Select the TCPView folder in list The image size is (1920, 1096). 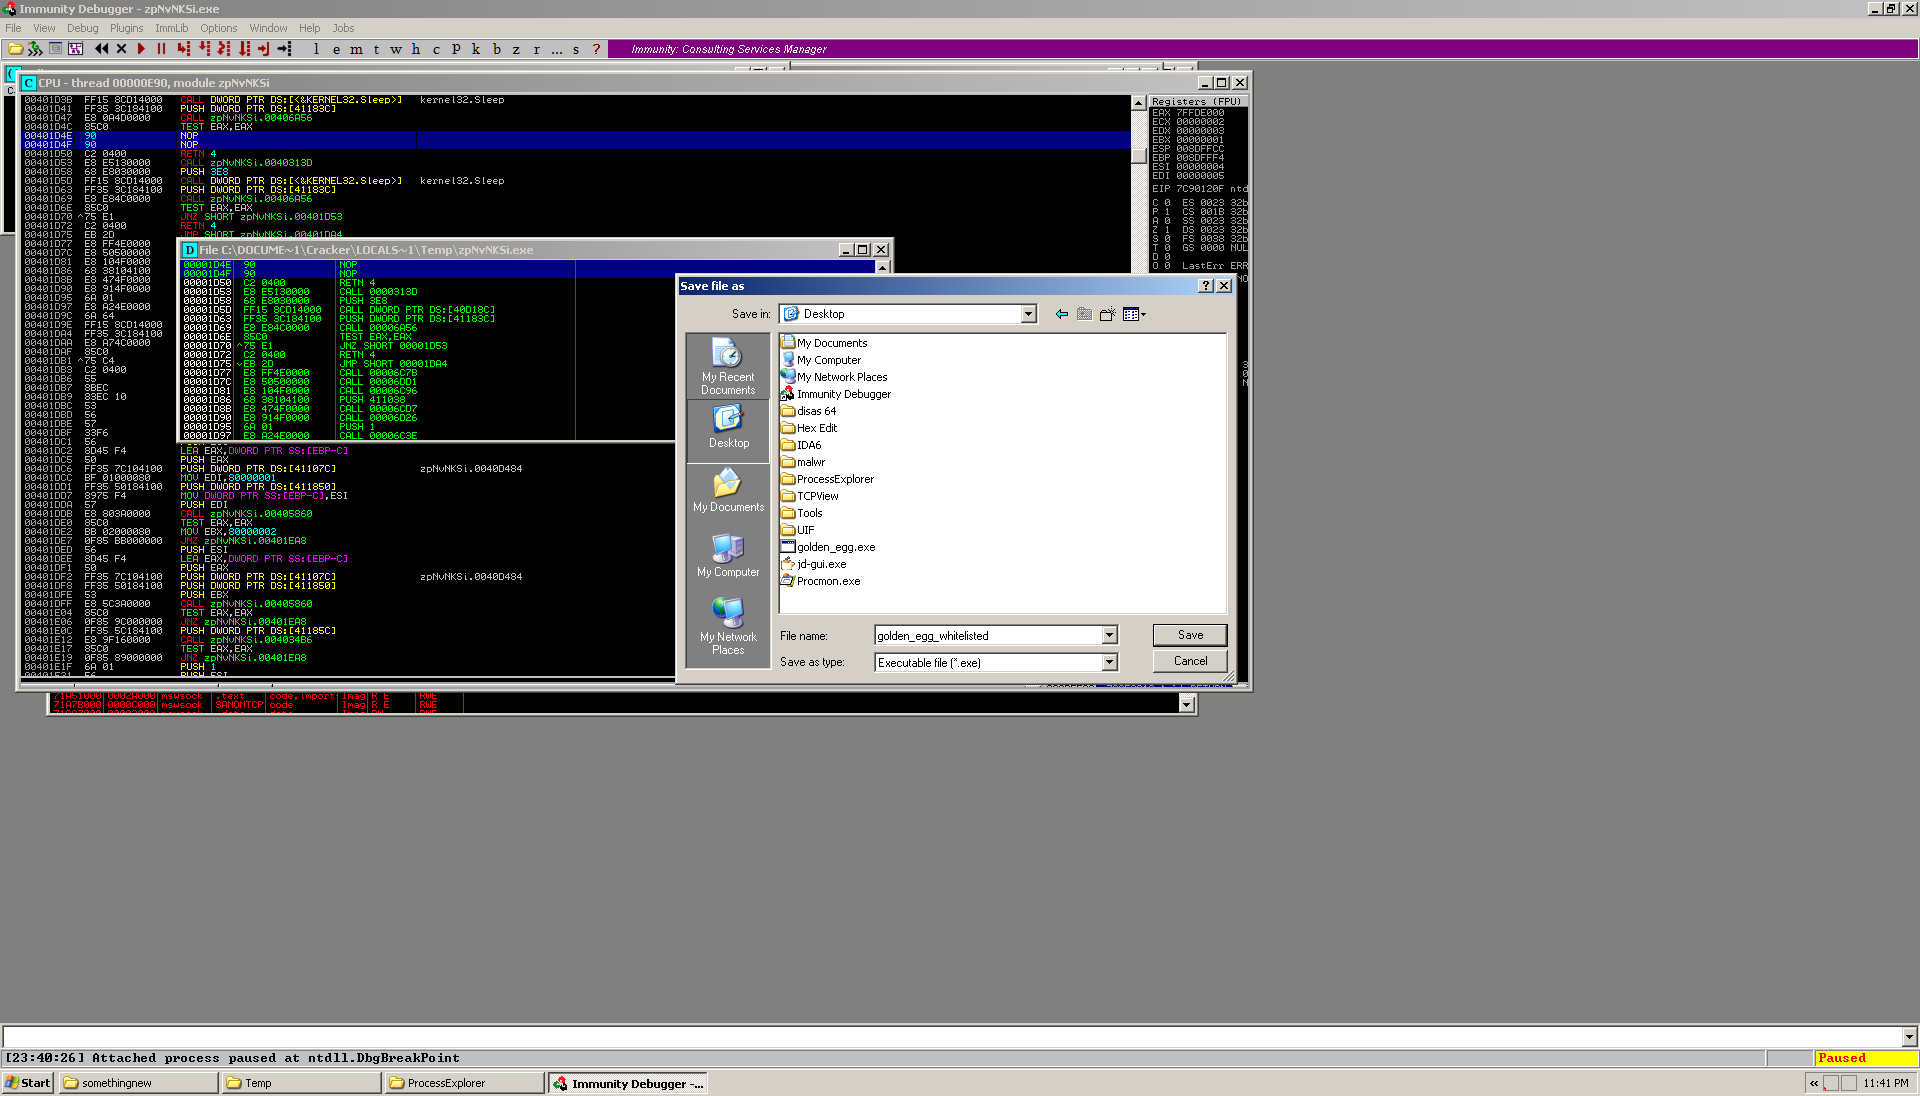tap(810, 496)
